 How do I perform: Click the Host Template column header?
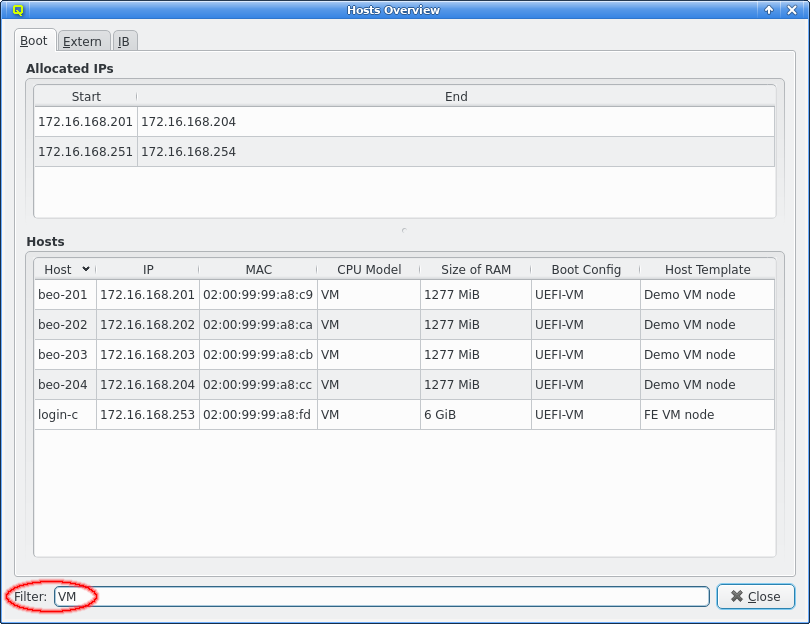[707, 269]
